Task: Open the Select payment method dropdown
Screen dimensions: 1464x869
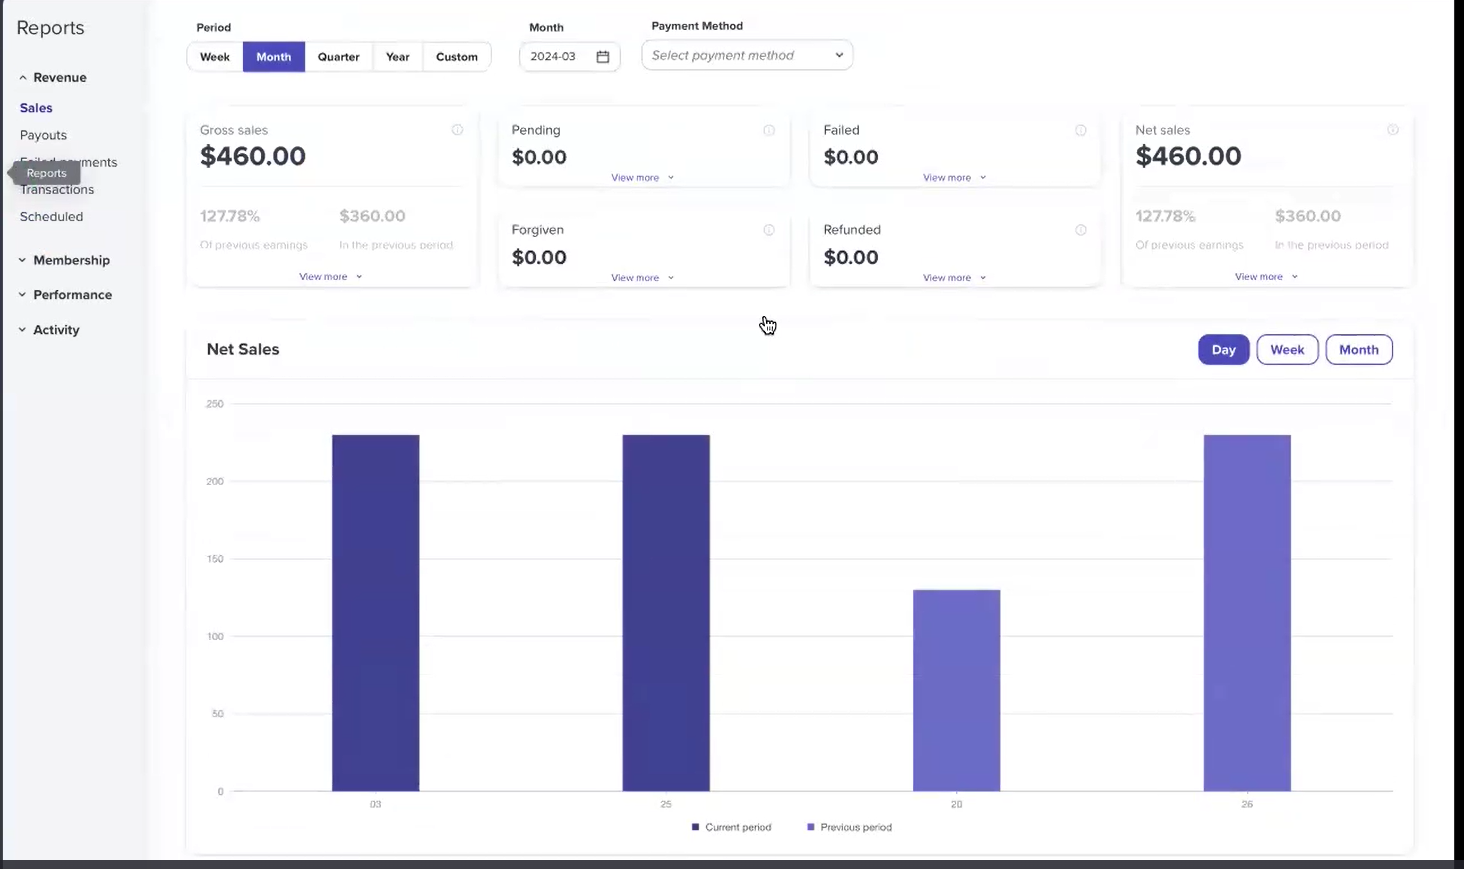Action: [746, 56]
